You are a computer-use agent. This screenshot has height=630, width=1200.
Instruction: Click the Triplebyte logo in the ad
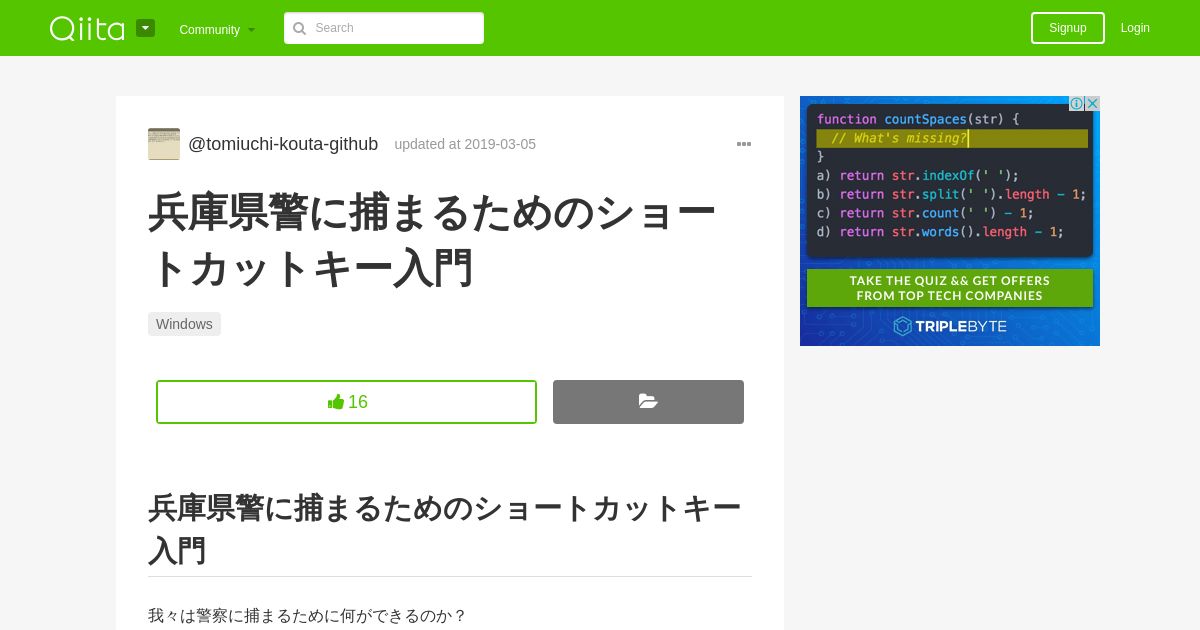point(950,326)
